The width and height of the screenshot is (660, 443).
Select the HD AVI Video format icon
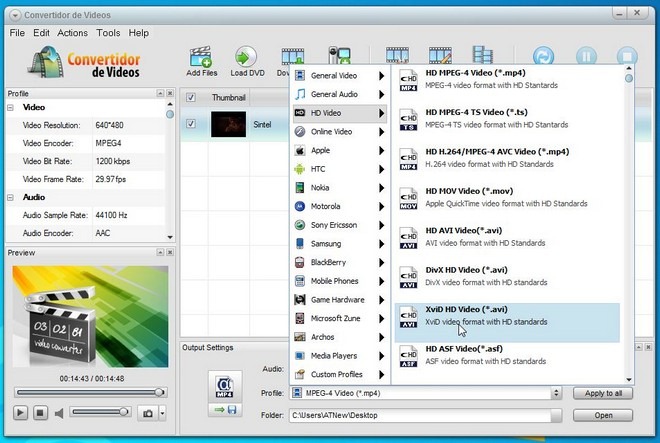pyautogui.click(x=408, y=238)
